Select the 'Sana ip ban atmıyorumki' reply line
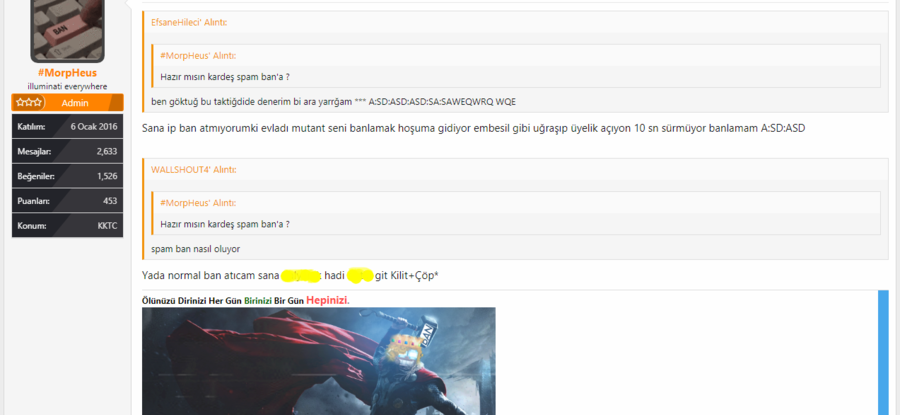 point(474,128)
